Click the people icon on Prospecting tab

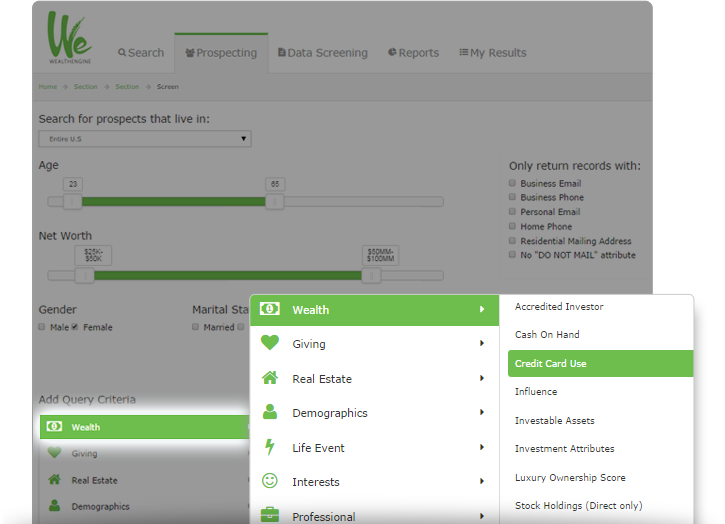coord(190,53)
